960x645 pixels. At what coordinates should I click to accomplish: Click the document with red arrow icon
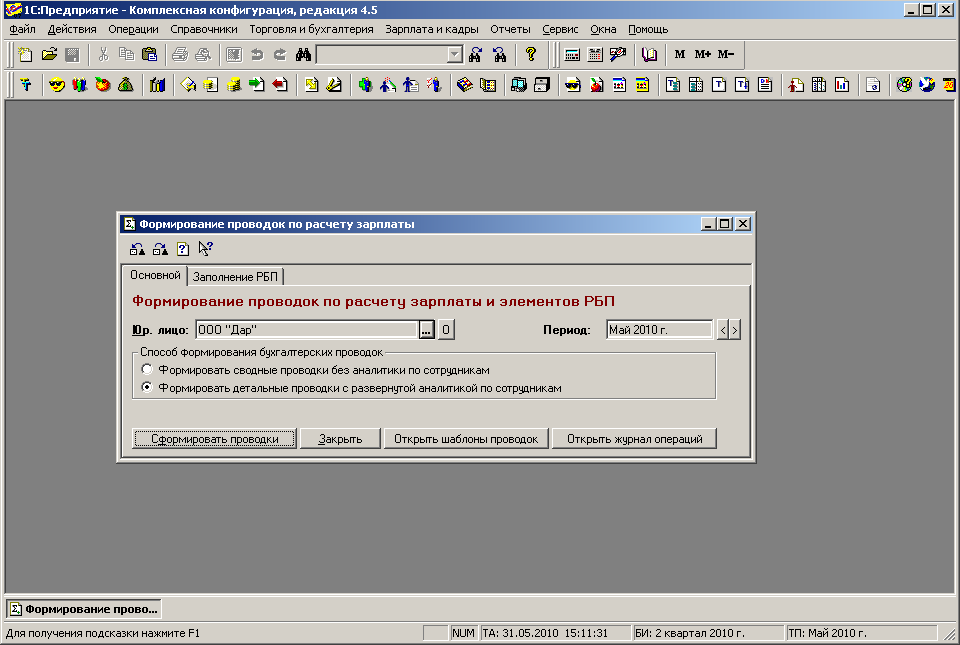click(x=280, y=85)
